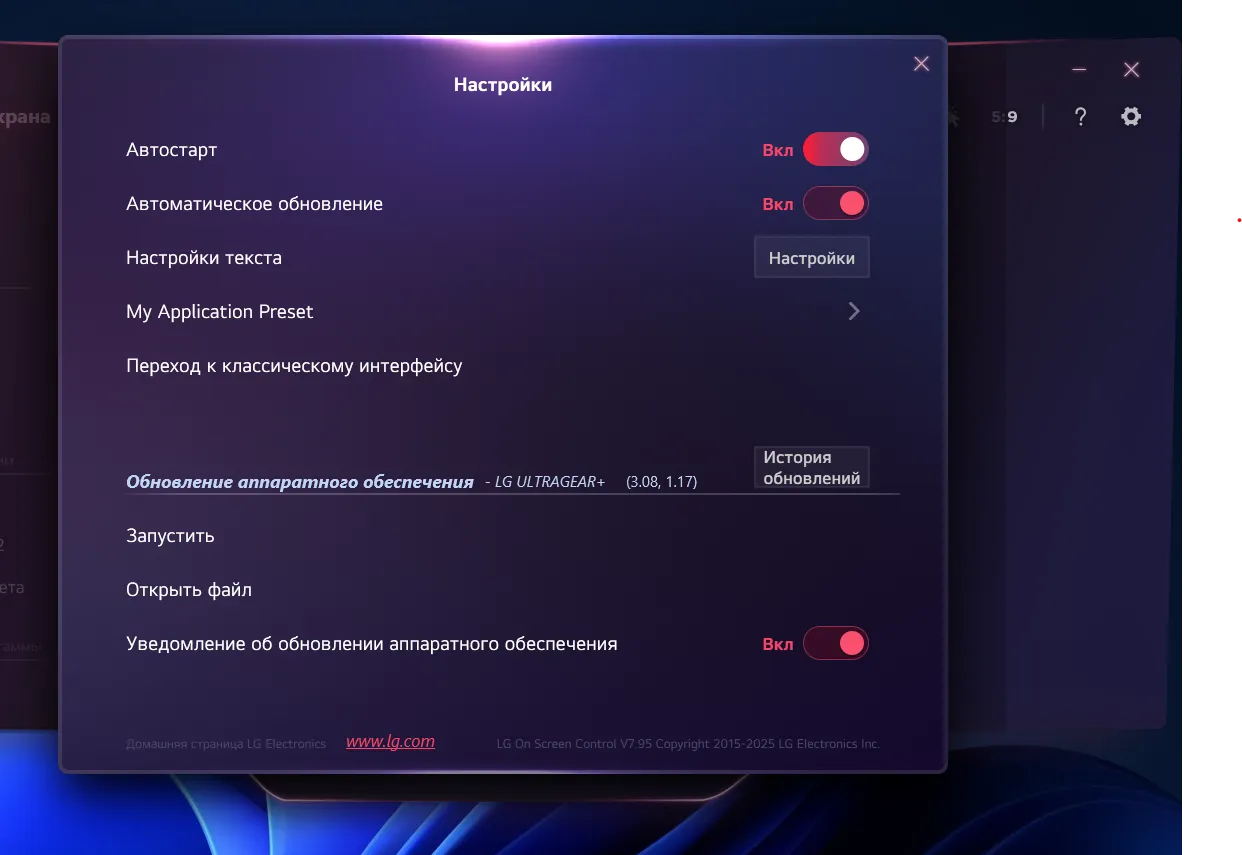This screenshot has width=1242, height=855.
Task: Choose Открыть файл option
Action: 189,590
